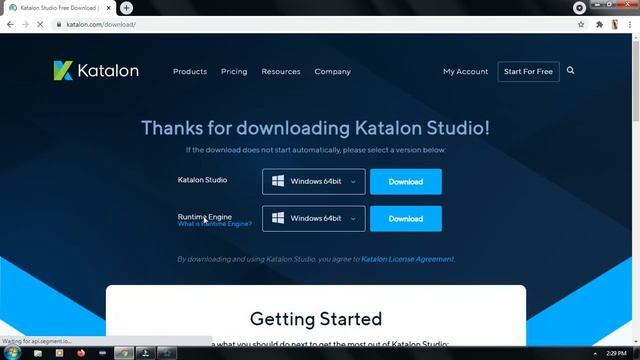
Task: Click the download manager taskbar icon
Action: (x=145, y=353)
